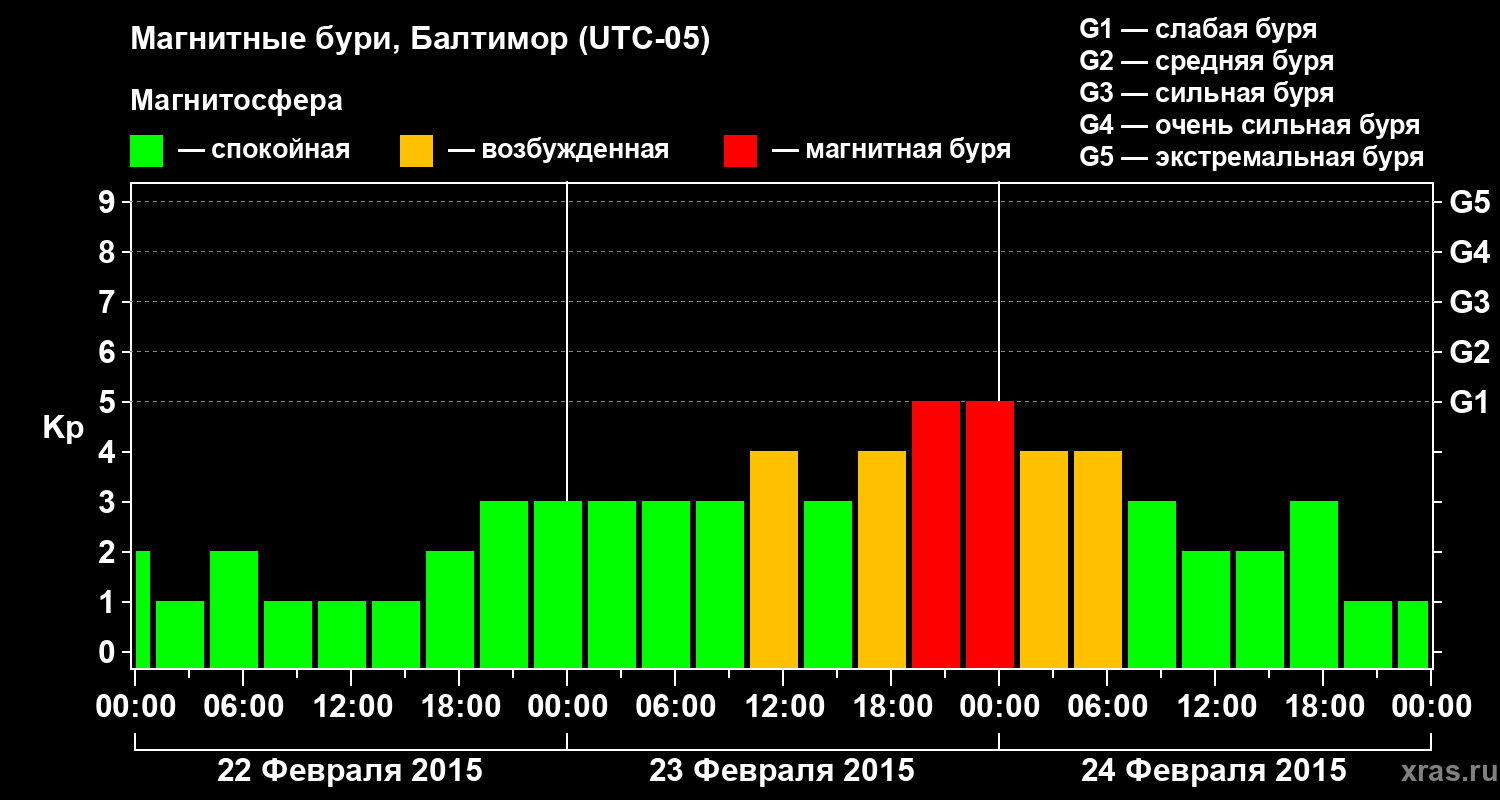Image resolution: width=1500 pixels, height=800 pixels.
Task: Click the first red Kp 5 bar
Action: click(x=936, y=534)
